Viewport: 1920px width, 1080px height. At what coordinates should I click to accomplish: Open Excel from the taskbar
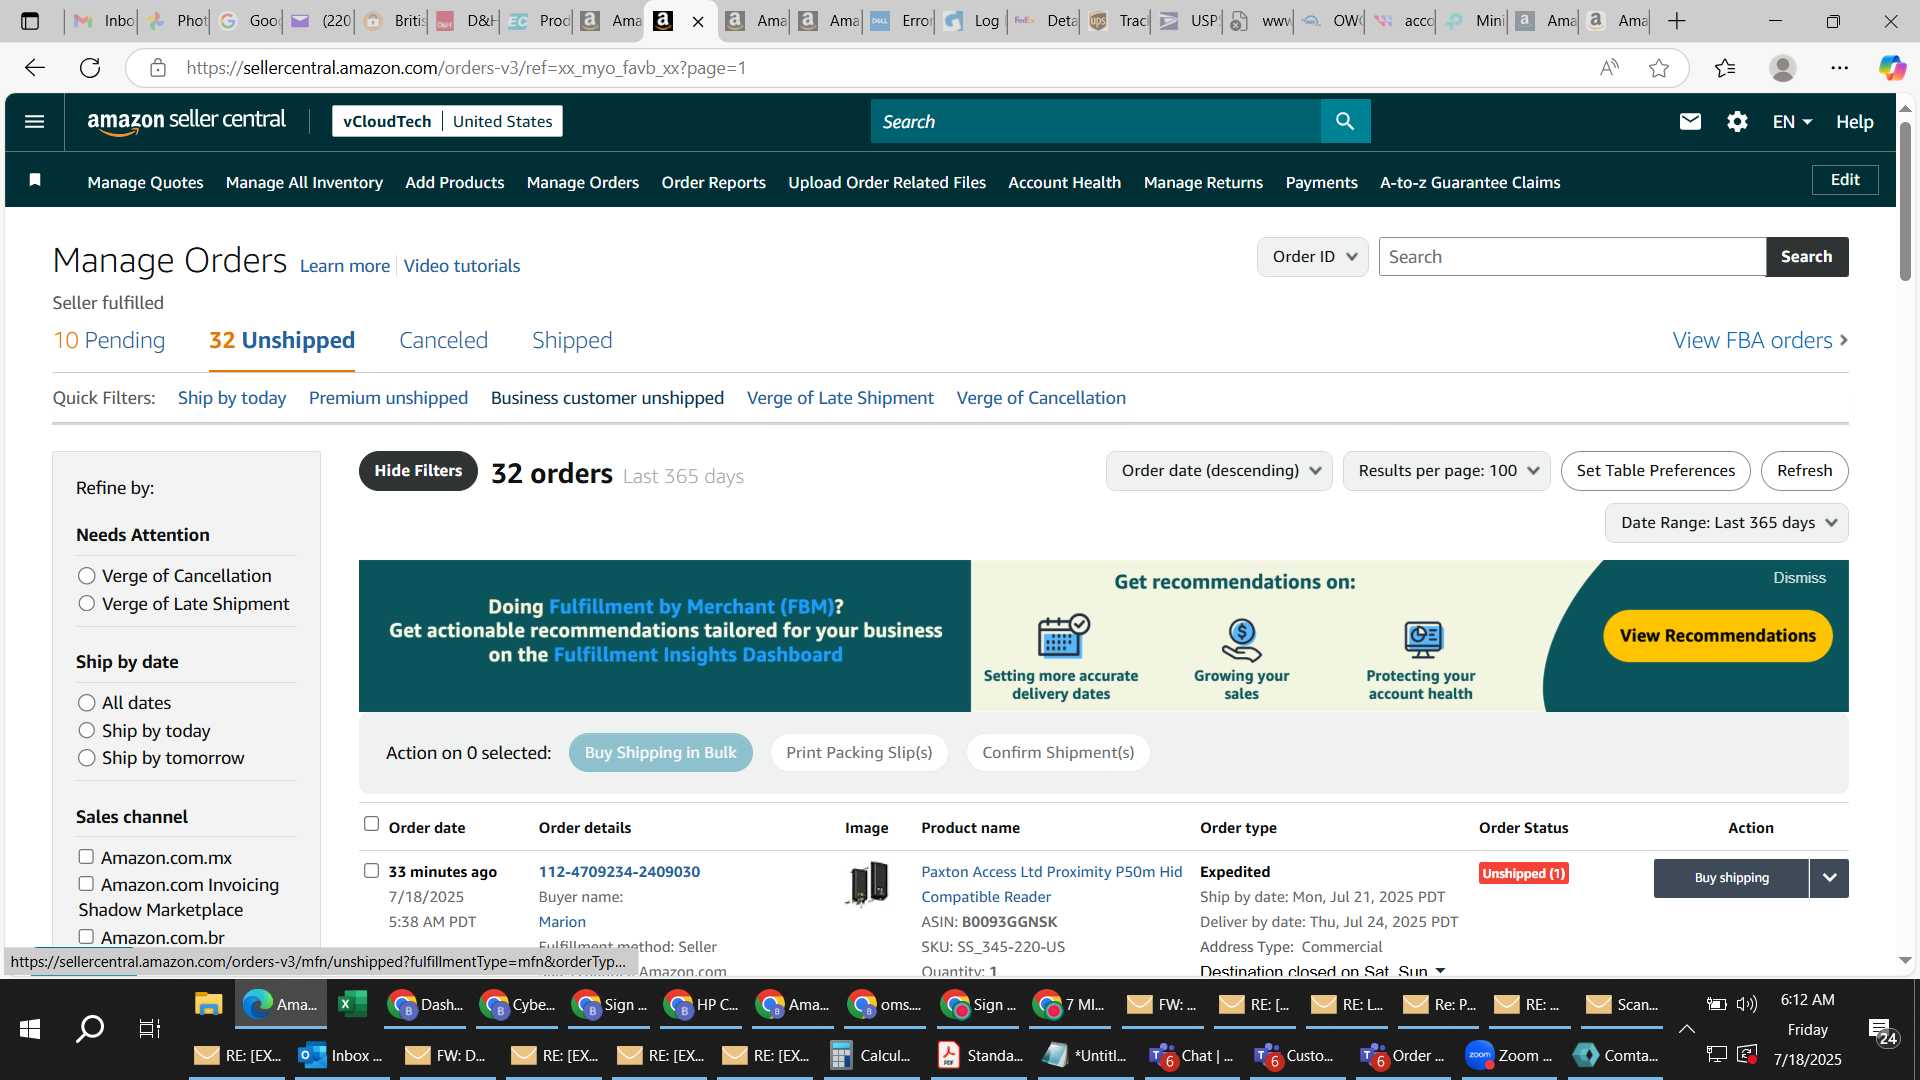[352, 1004]
